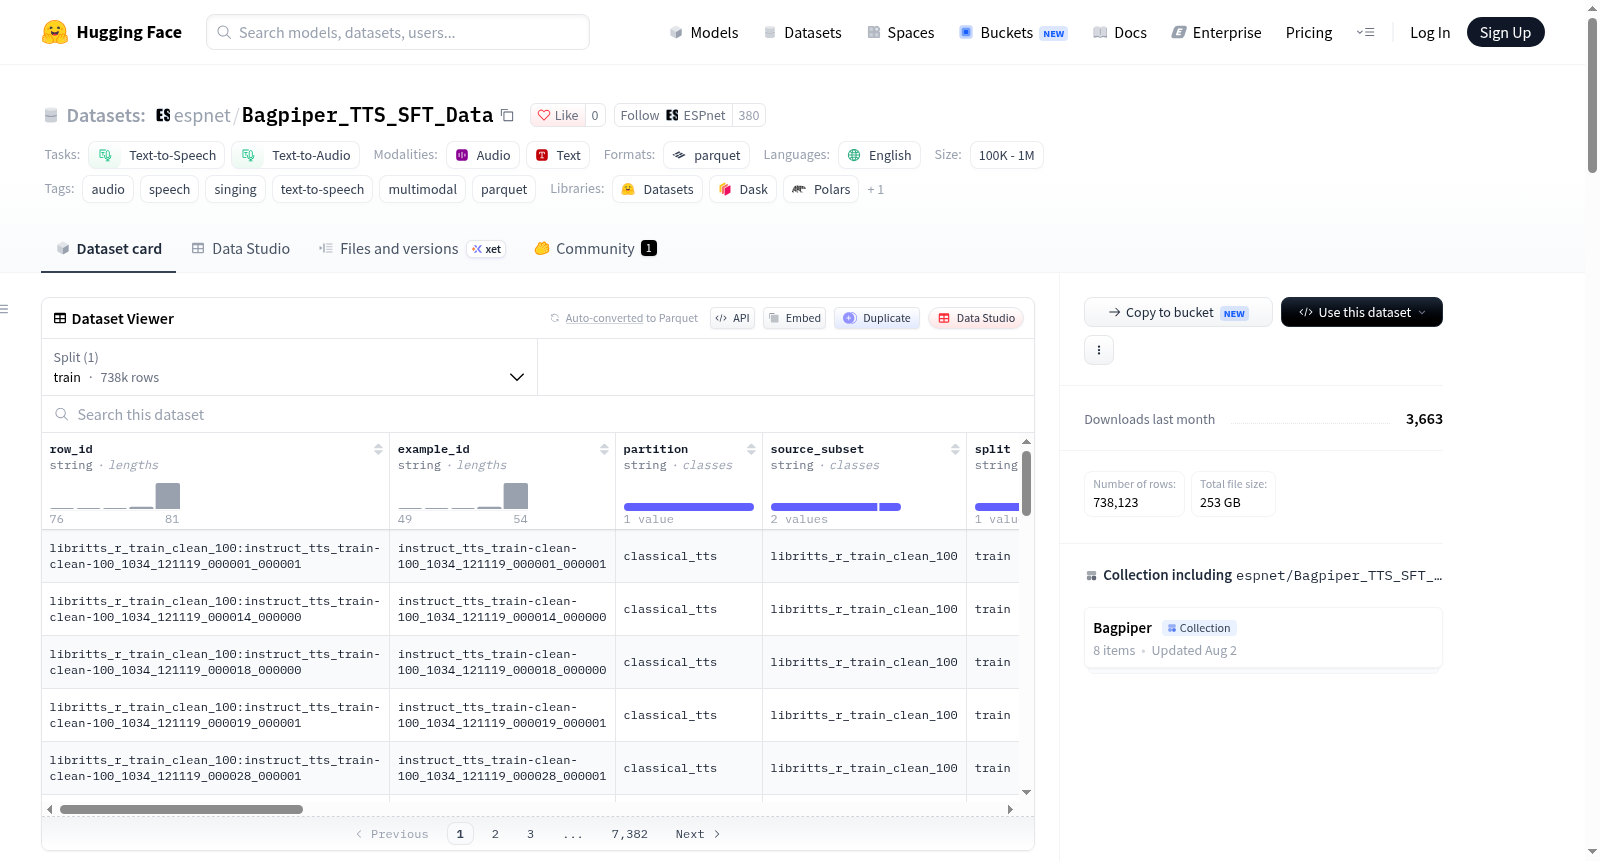Image resolution: width=1600 pixels, height=861 pixels.
Task: Open the Datasets library tag
Action: [658, 189]
